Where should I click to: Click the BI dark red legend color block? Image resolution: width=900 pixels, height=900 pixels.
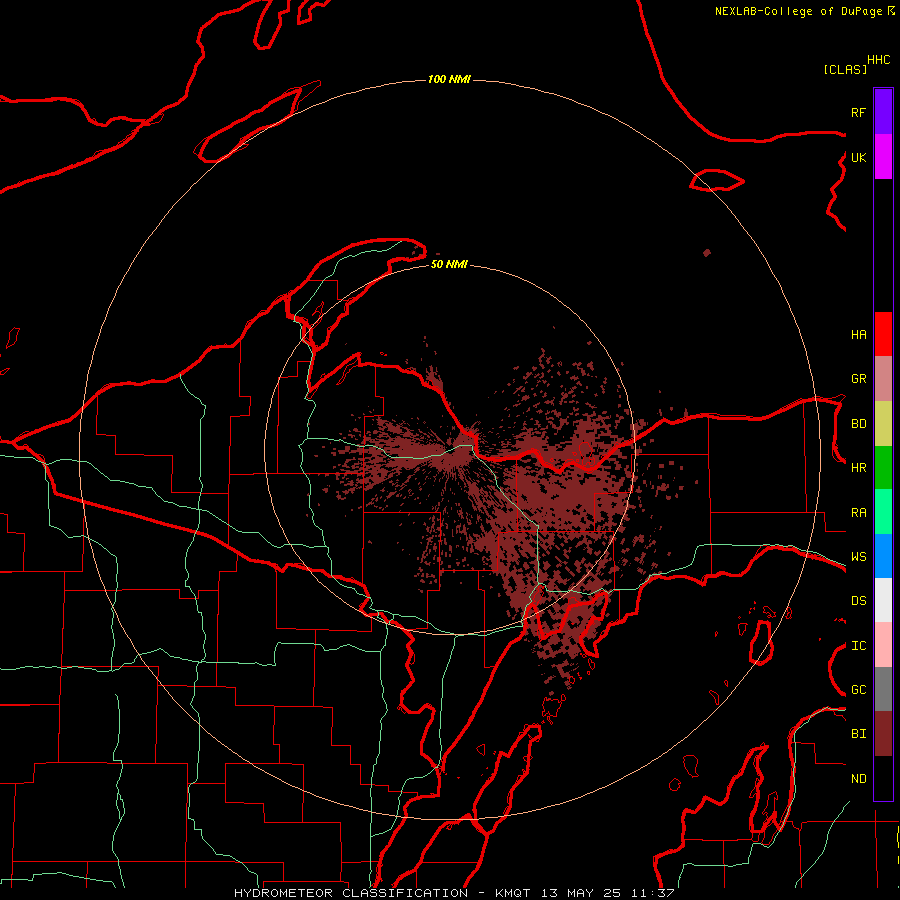pos(883,734)
